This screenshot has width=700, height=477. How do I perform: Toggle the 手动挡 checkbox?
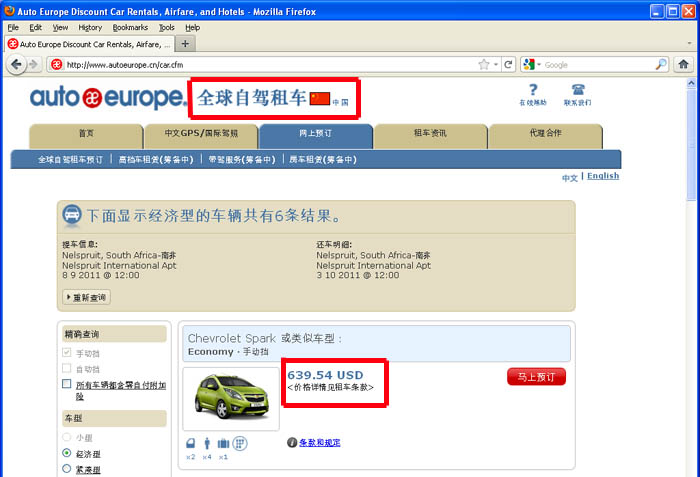click(x=67, y=352)
